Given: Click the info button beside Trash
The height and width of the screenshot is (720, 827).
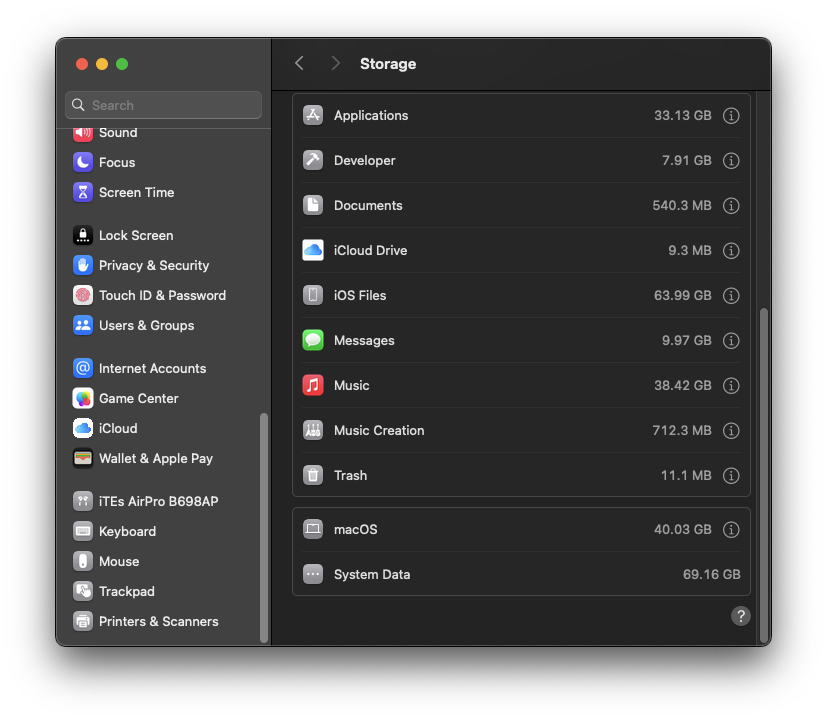Looking at the screenshot, I should click(731, 476).
